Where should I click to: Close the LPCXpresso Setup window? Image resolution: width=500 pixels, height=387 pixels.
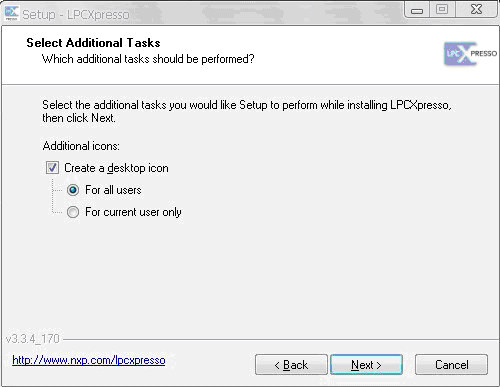(476, 10)
